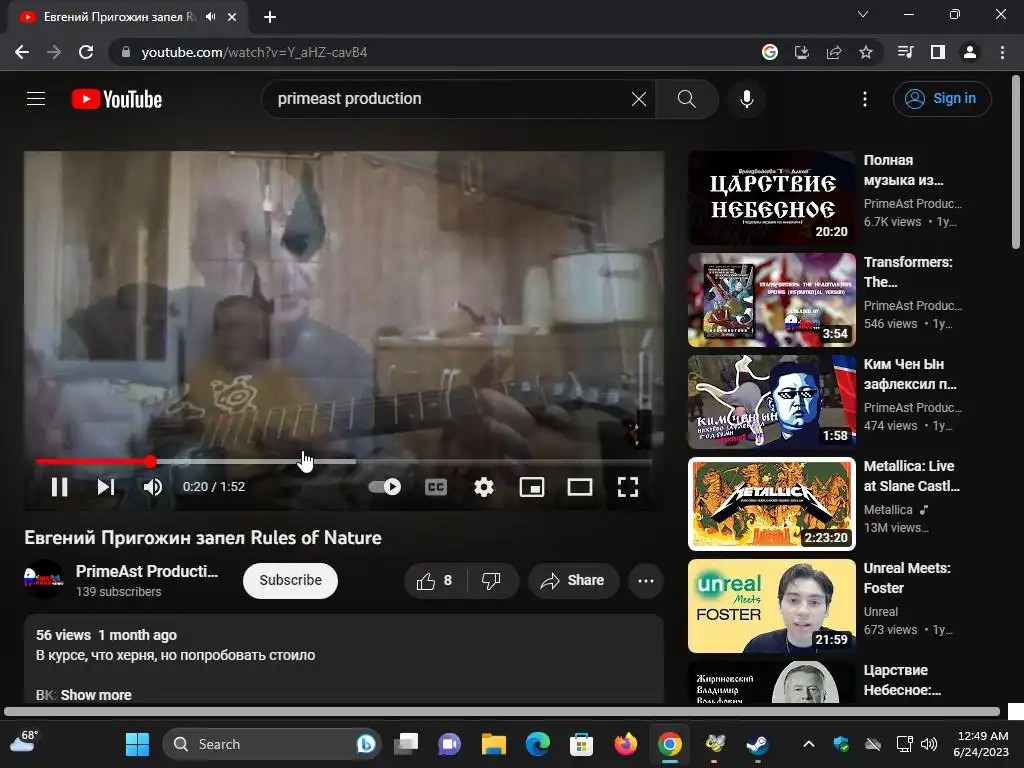Click the taskbar Search box
This screenshot has width=1024, height=768.
[x=271, y=744]
